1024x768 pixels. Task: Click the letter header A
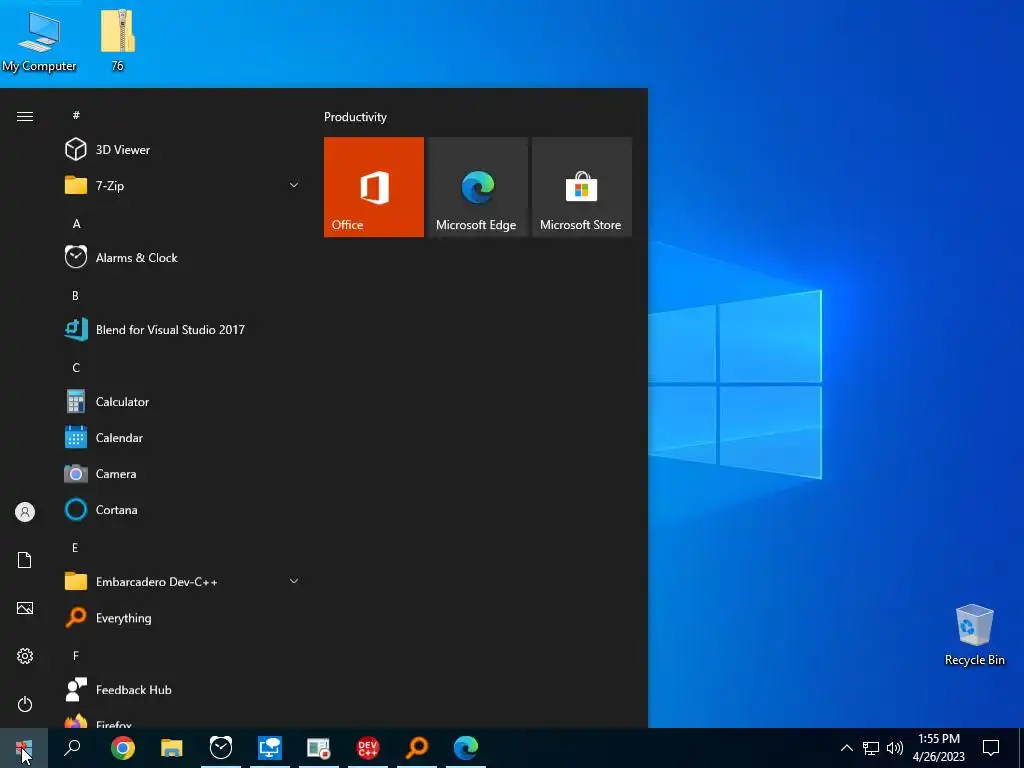tap(76, 223)
